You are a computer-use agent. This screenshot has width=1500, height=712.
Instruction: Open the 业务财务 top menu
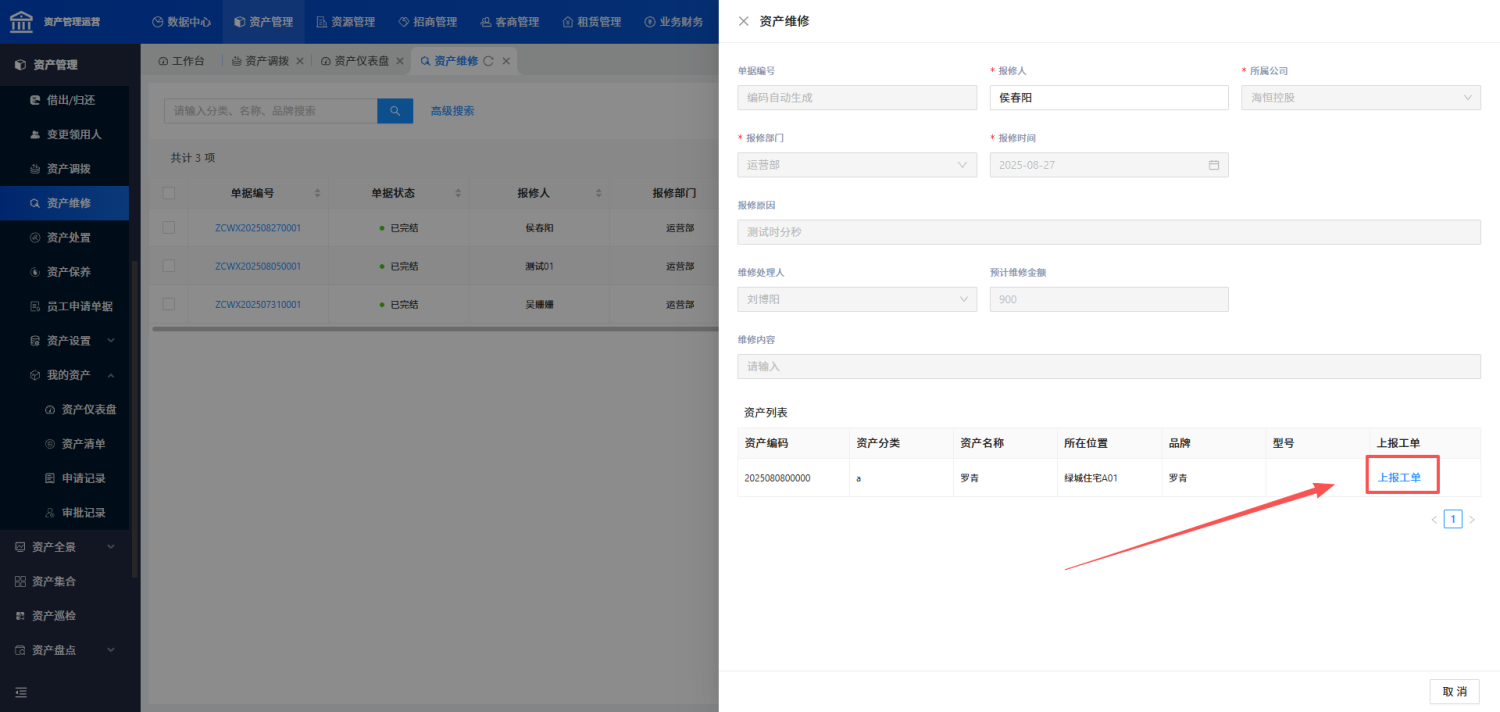[673, 22]
